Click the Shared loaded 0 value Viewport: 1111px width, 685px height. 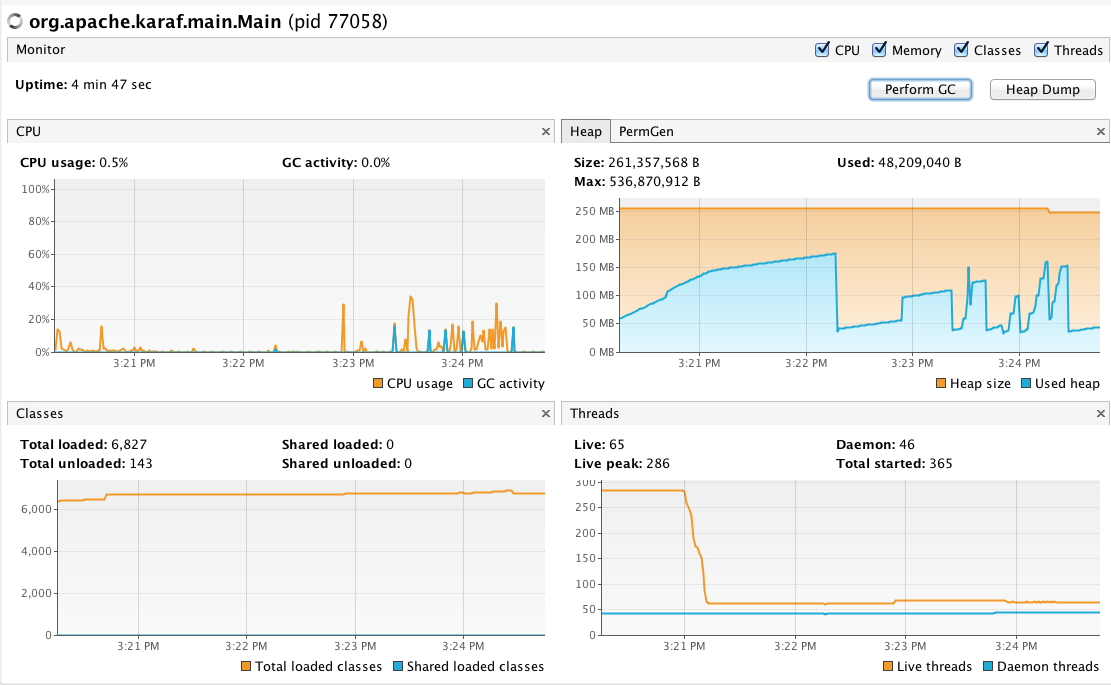(x=390, y=444)
